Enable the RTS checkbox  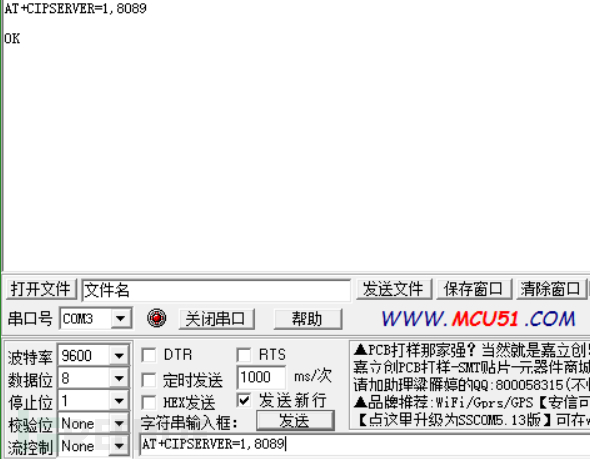243,355
